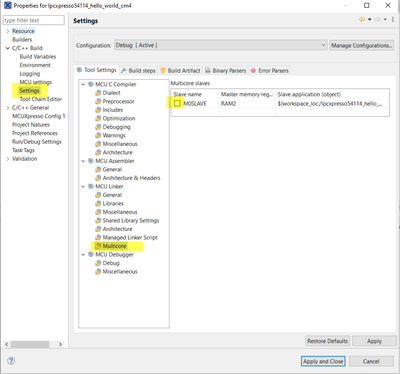Click the forward navigation arrow icon
400x374 pixels.
(x=377, y=20)
